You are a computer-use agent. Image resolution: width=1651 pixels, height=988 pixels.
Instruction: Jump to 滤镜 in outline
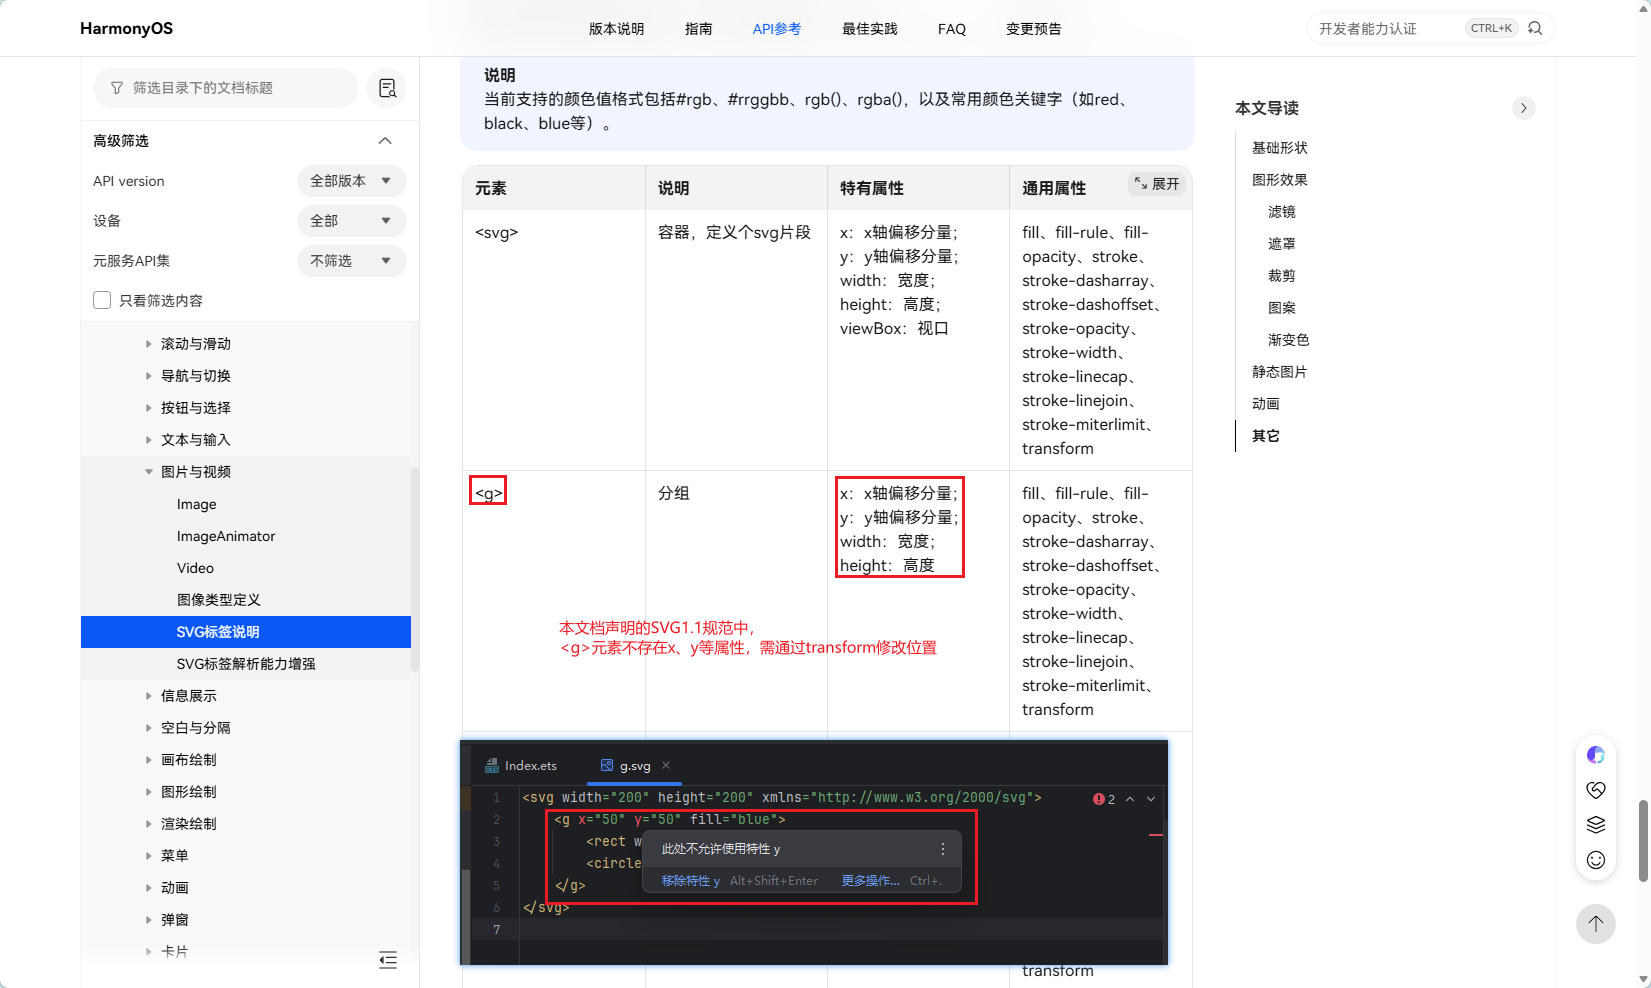tap(1282, 212)
